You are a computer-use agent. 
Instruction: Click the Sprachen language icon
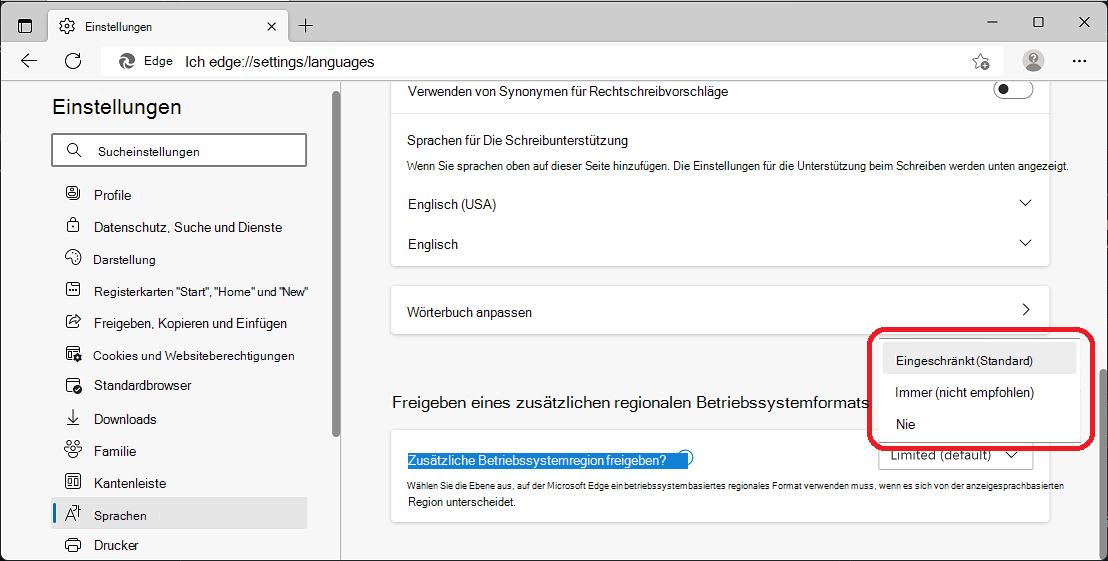point(73,514)
